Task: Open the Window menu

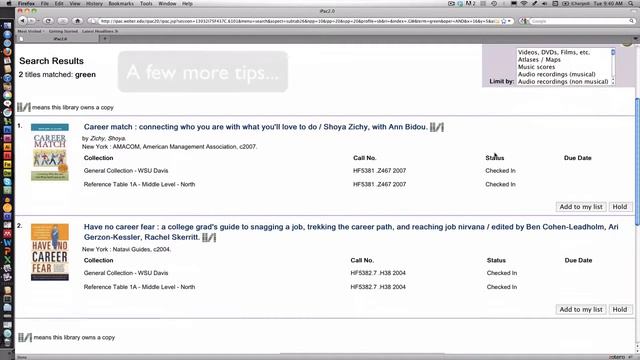Action: [x=167, y=3]
